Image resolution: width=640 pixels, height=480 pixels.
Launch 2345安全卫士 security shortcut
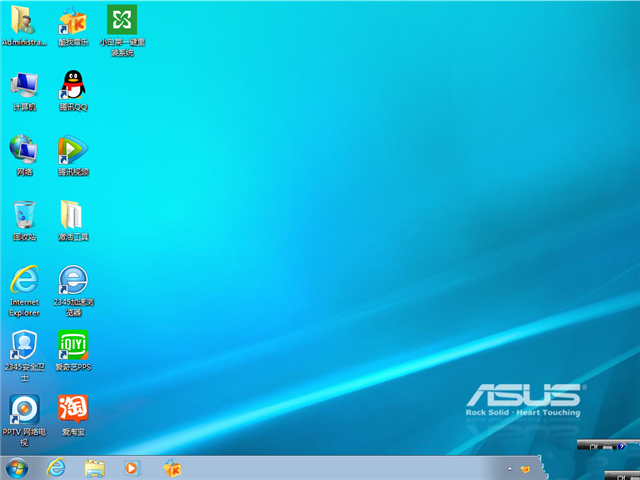(x=23, y=345)
